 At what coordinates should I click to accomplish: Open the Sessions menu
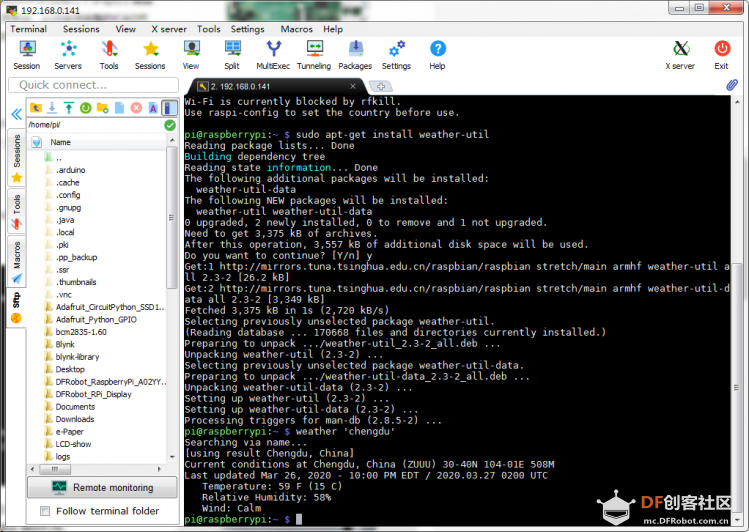(x=81, y=29)
